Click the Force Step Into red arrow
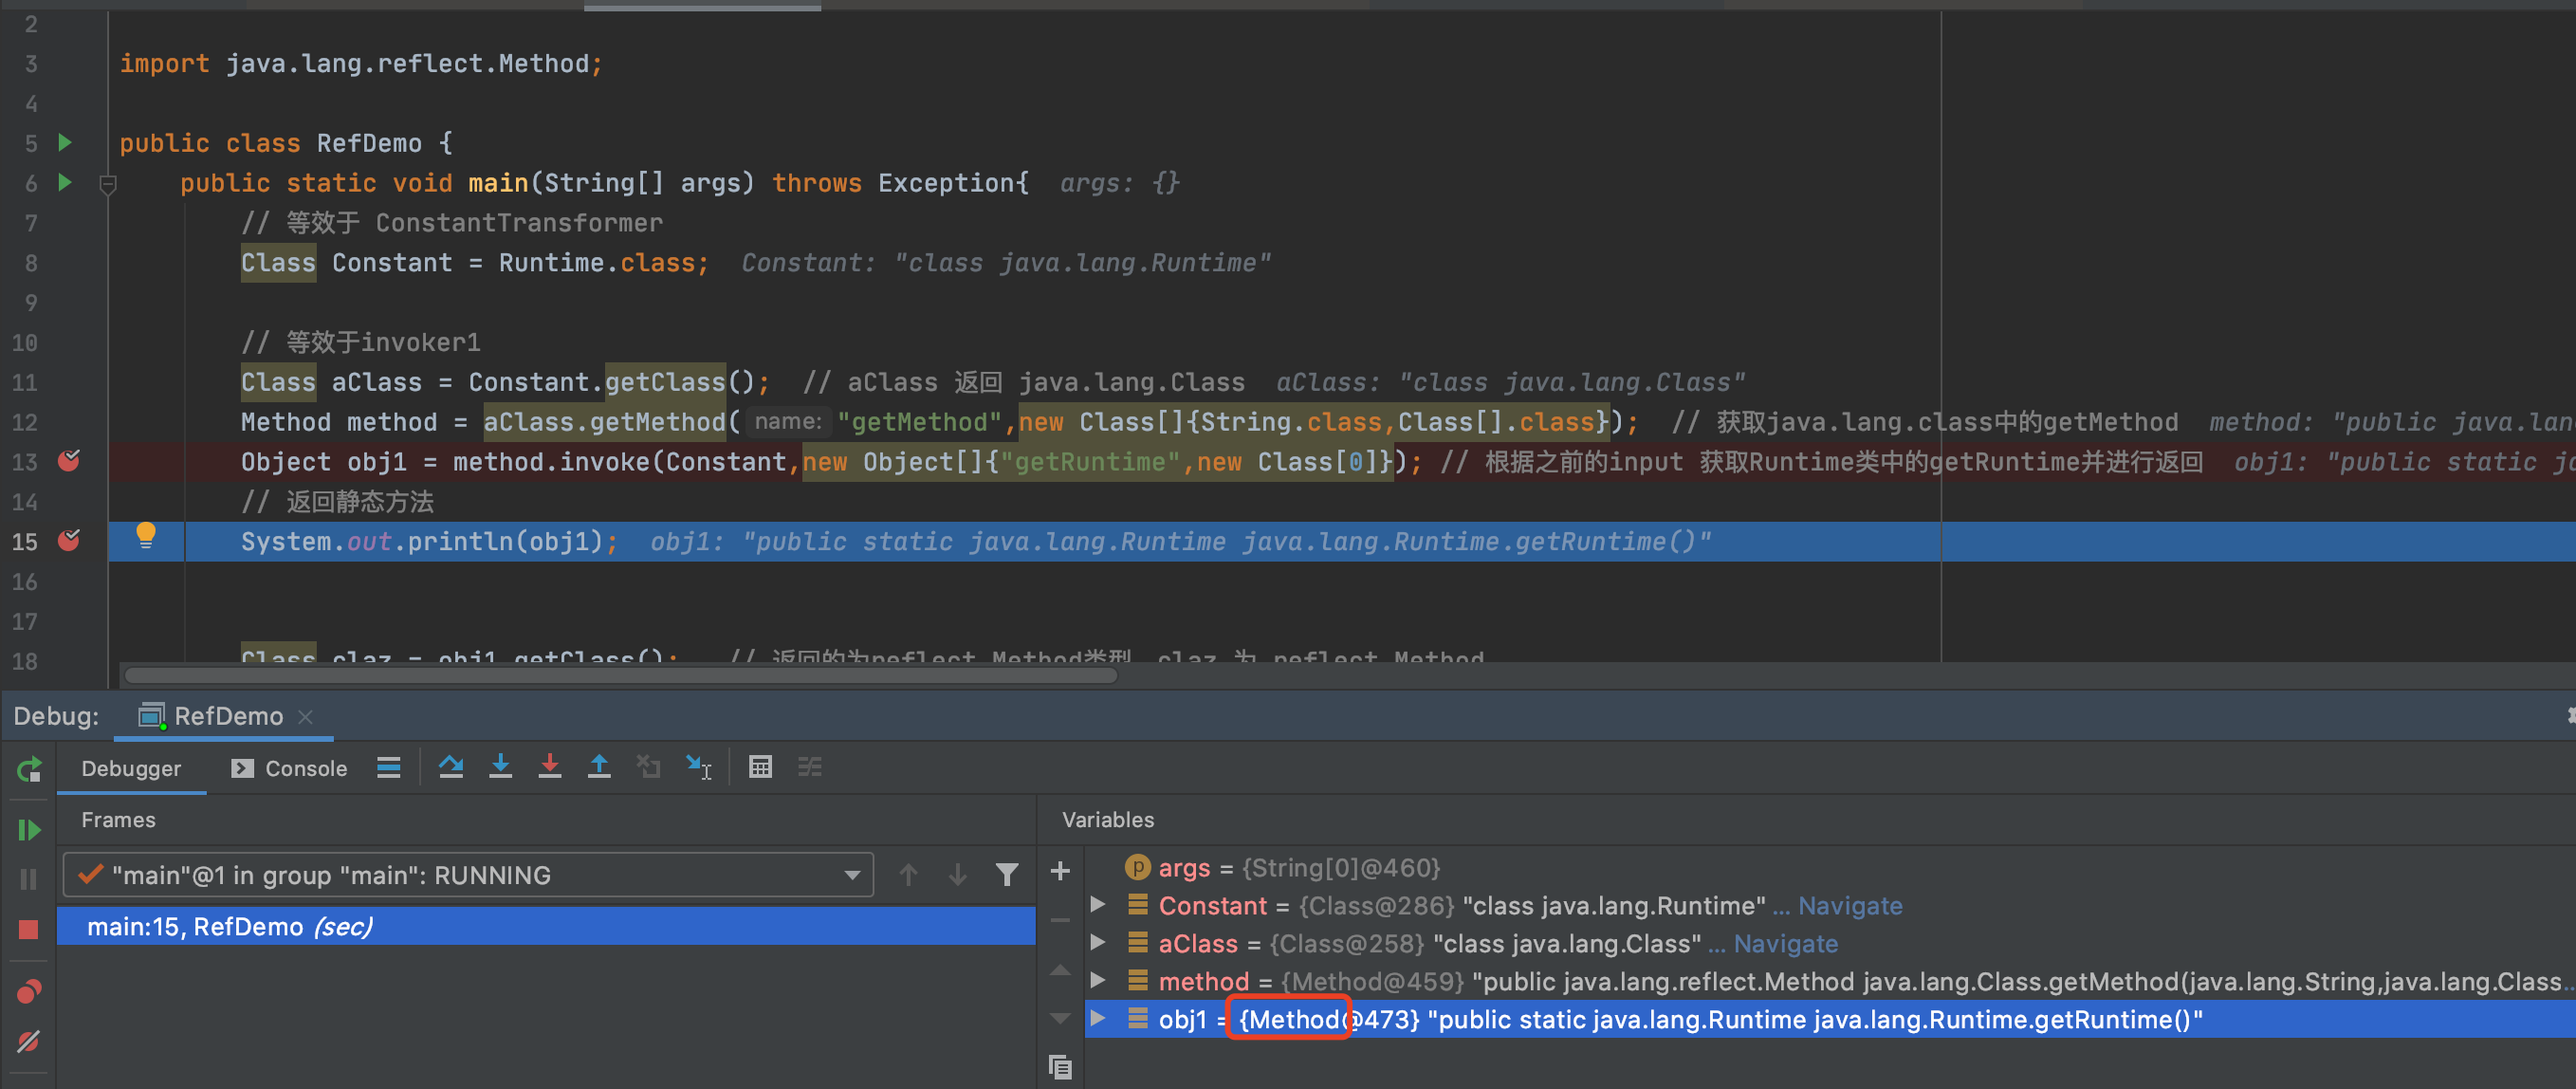Viewport: 2576px width, 1089px height. point(549,767)
